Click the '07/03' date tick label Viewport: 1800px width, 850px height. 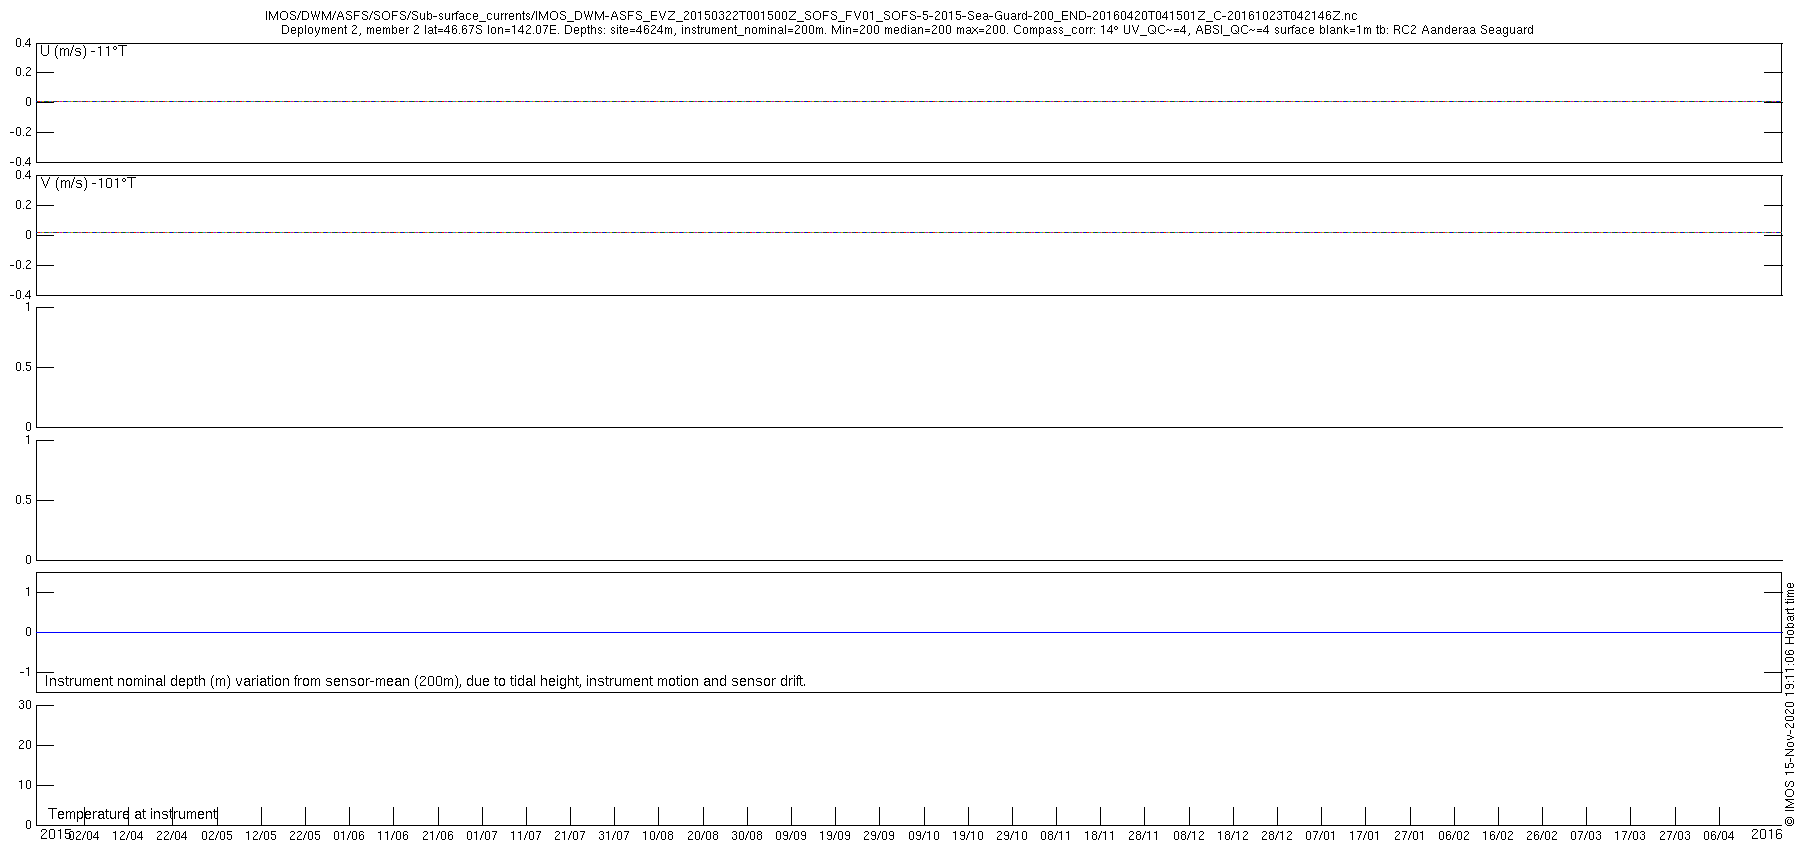click(x=1586, y=836)
